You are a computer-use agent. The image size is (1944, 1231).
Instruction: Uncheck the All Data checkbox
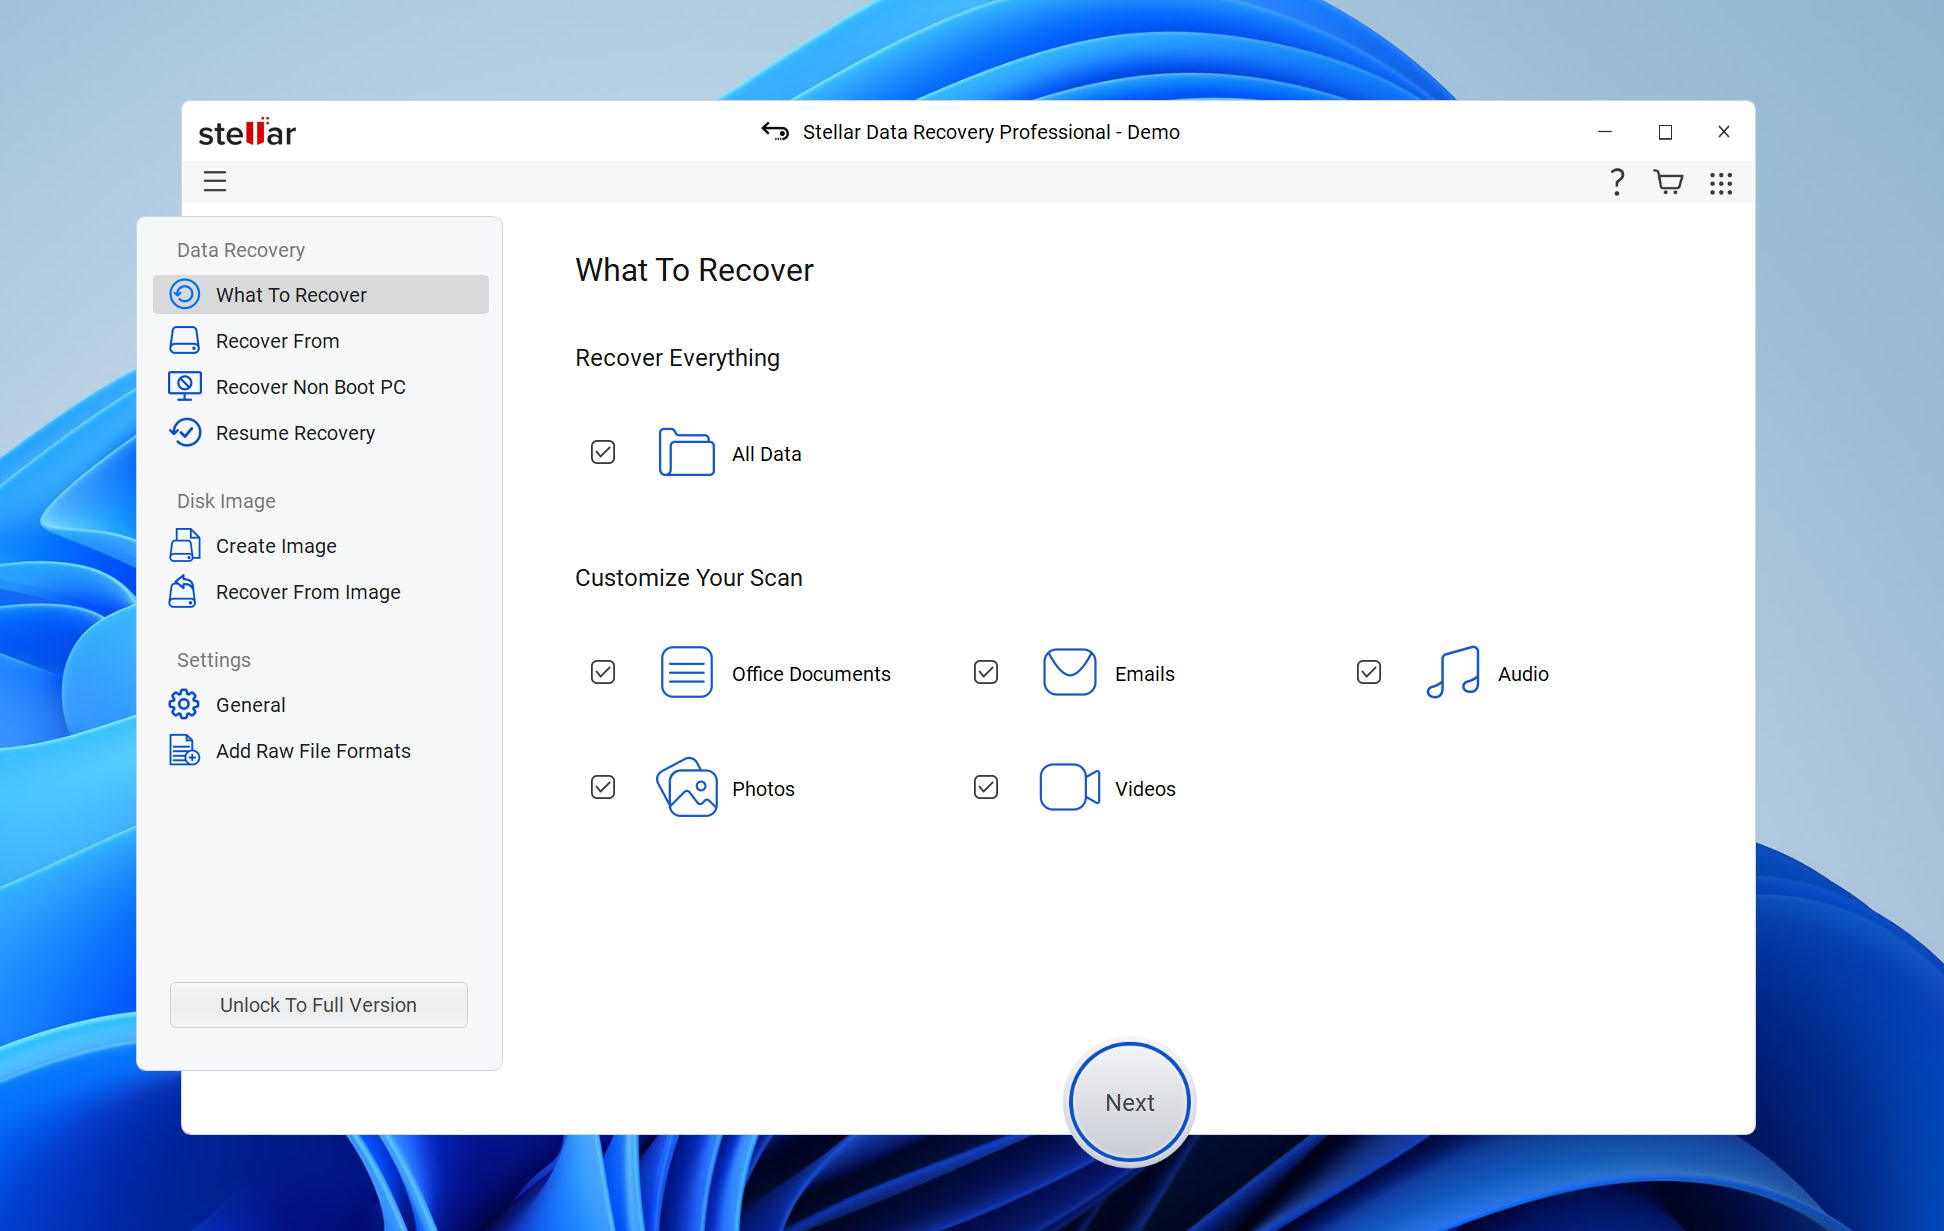coord(603,452)
